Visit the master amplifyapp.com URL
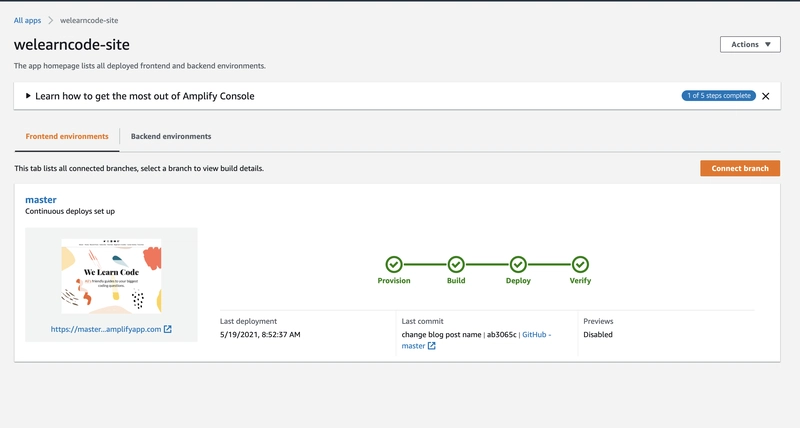Image resolution: width=800 pixels, height=428 pixels. (106, 329)
